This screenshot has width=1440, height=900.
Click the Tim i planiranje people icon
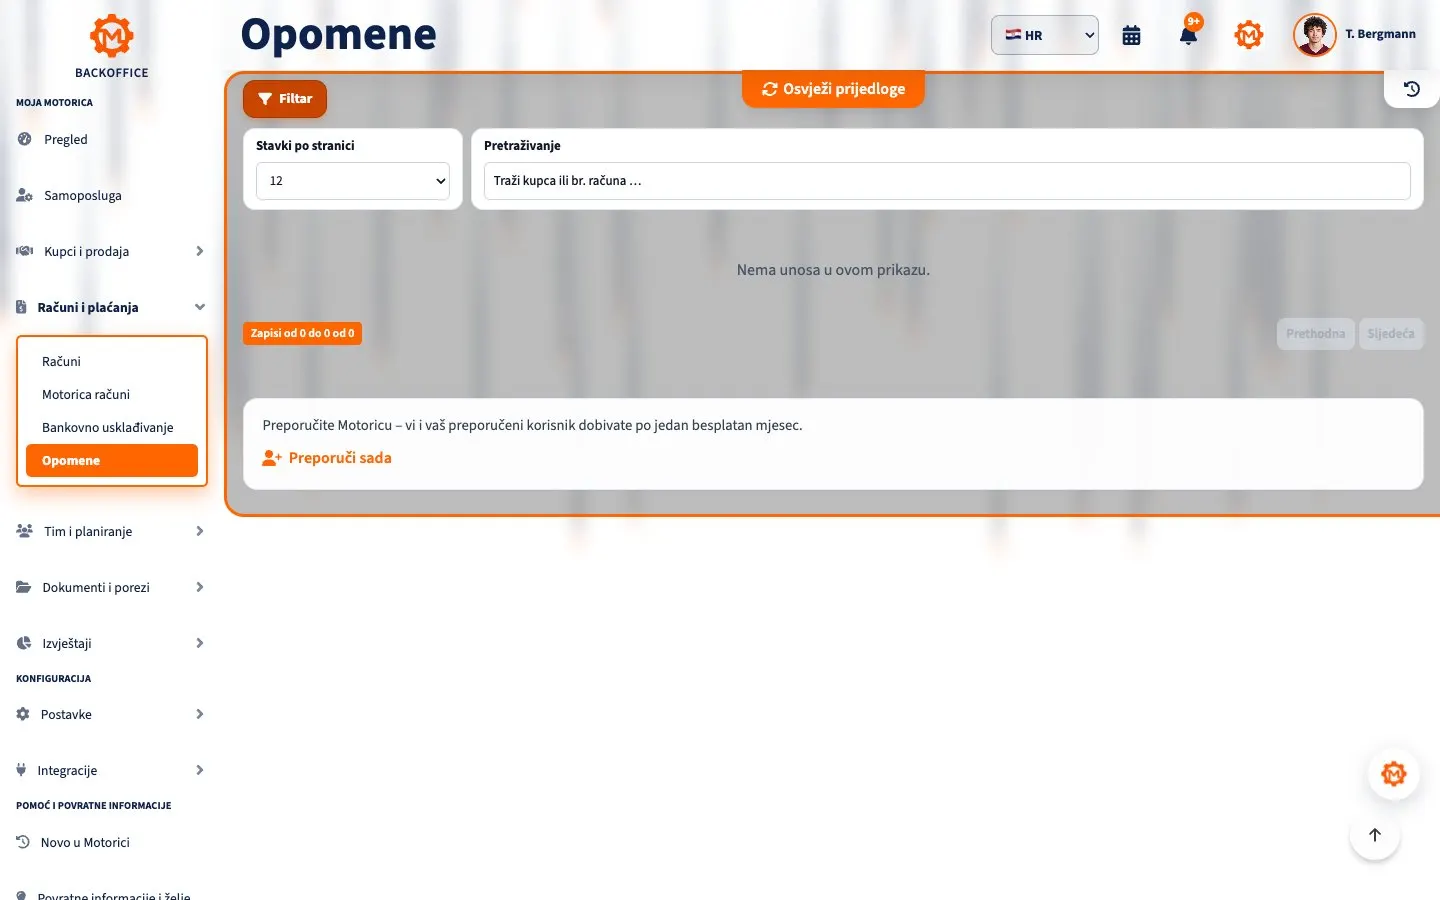pyautogui.click(x=25, y=531)
